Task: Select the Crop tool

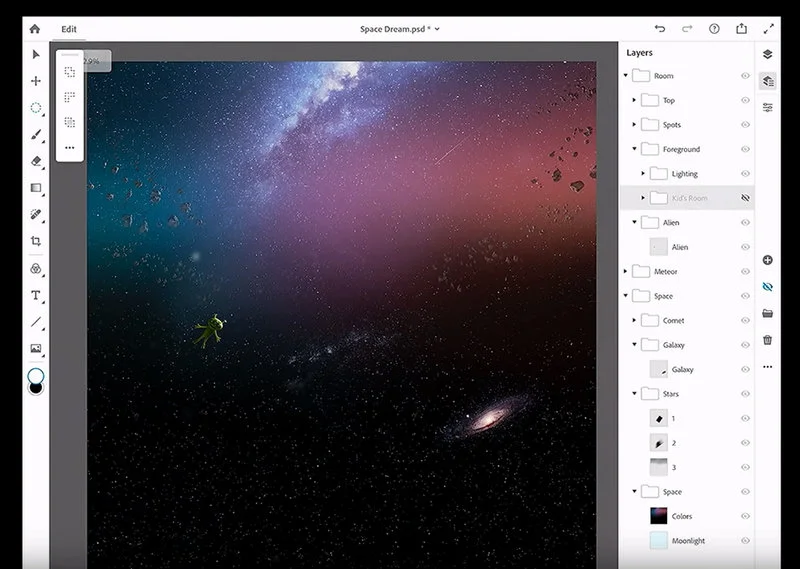Action: pos(36,241)
